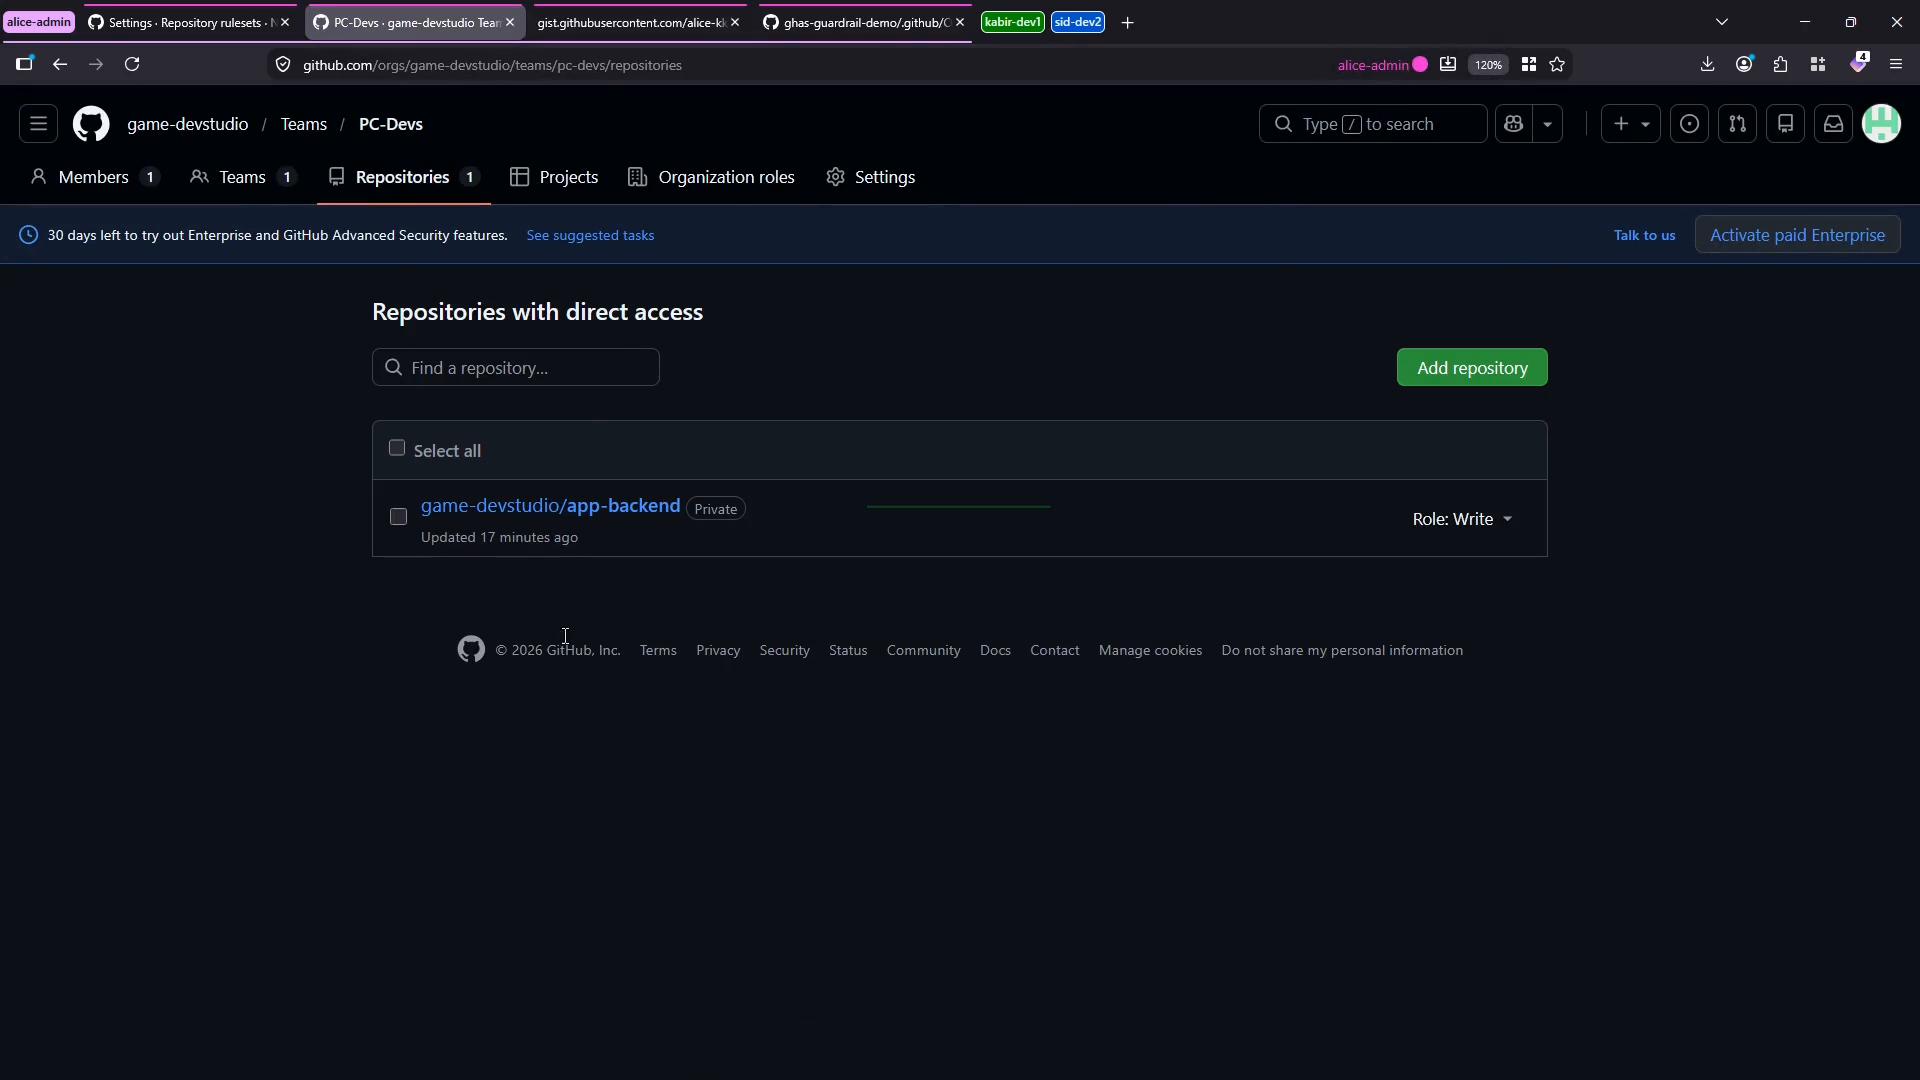The image size is (1920, 1080).
Task: Focus the Find a repository field
Action: point(516,368)
